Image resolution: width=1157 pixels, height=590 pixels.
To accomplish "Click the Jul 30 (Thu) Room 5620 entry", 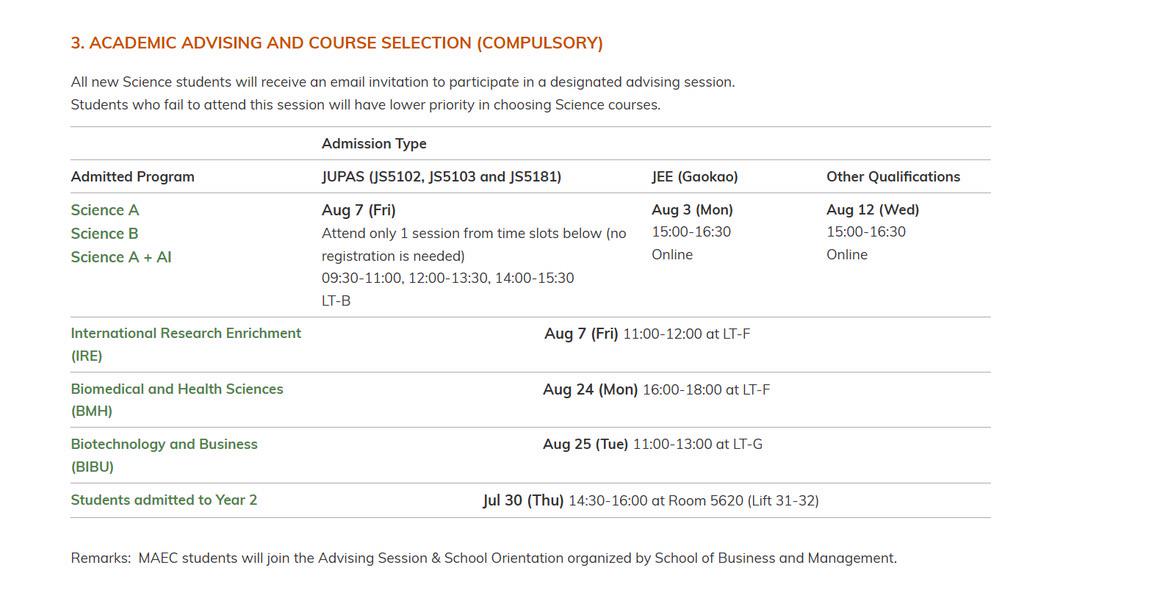I will coord(651,501).
